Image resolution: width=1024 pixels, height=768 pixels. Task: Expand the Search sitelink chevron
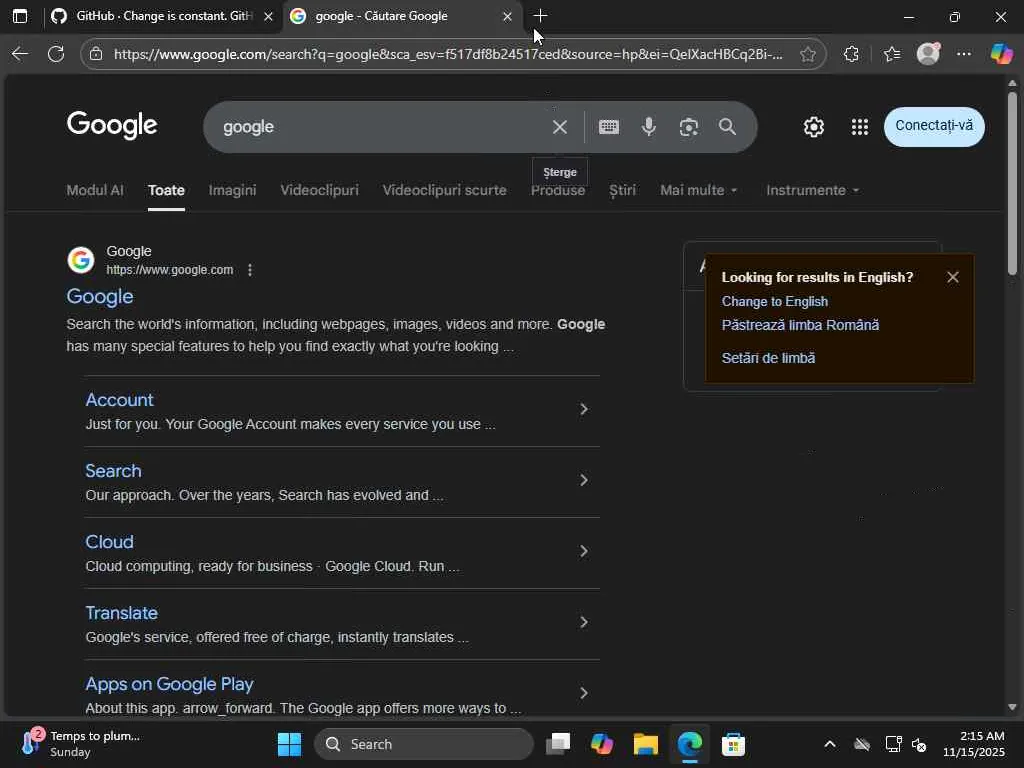(584, 480)
